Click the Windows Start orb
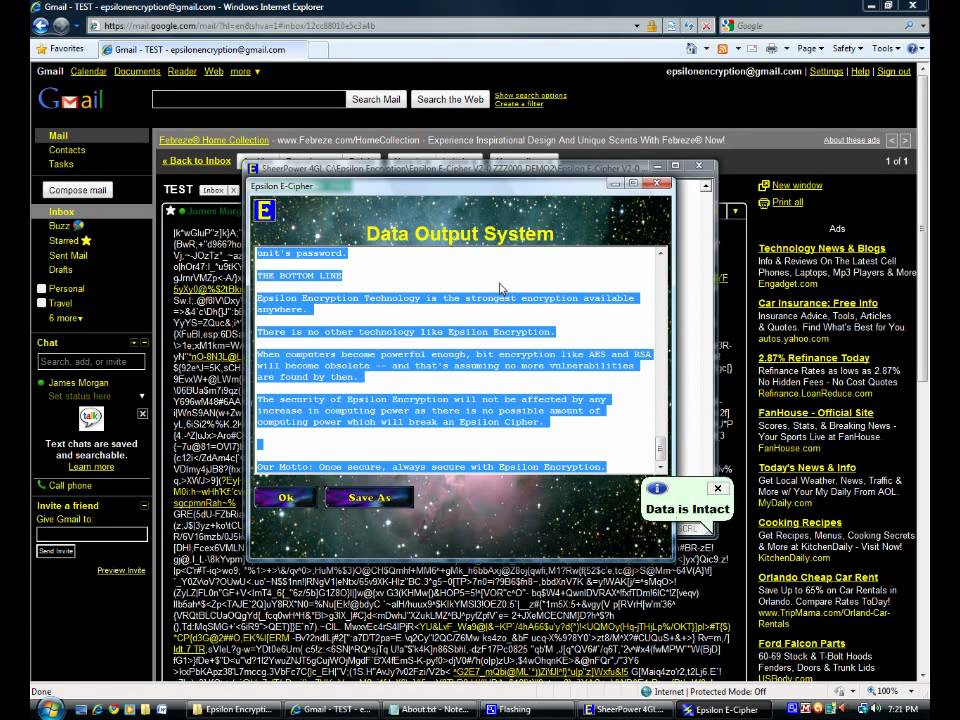960x720 pixels. point(51,708)
